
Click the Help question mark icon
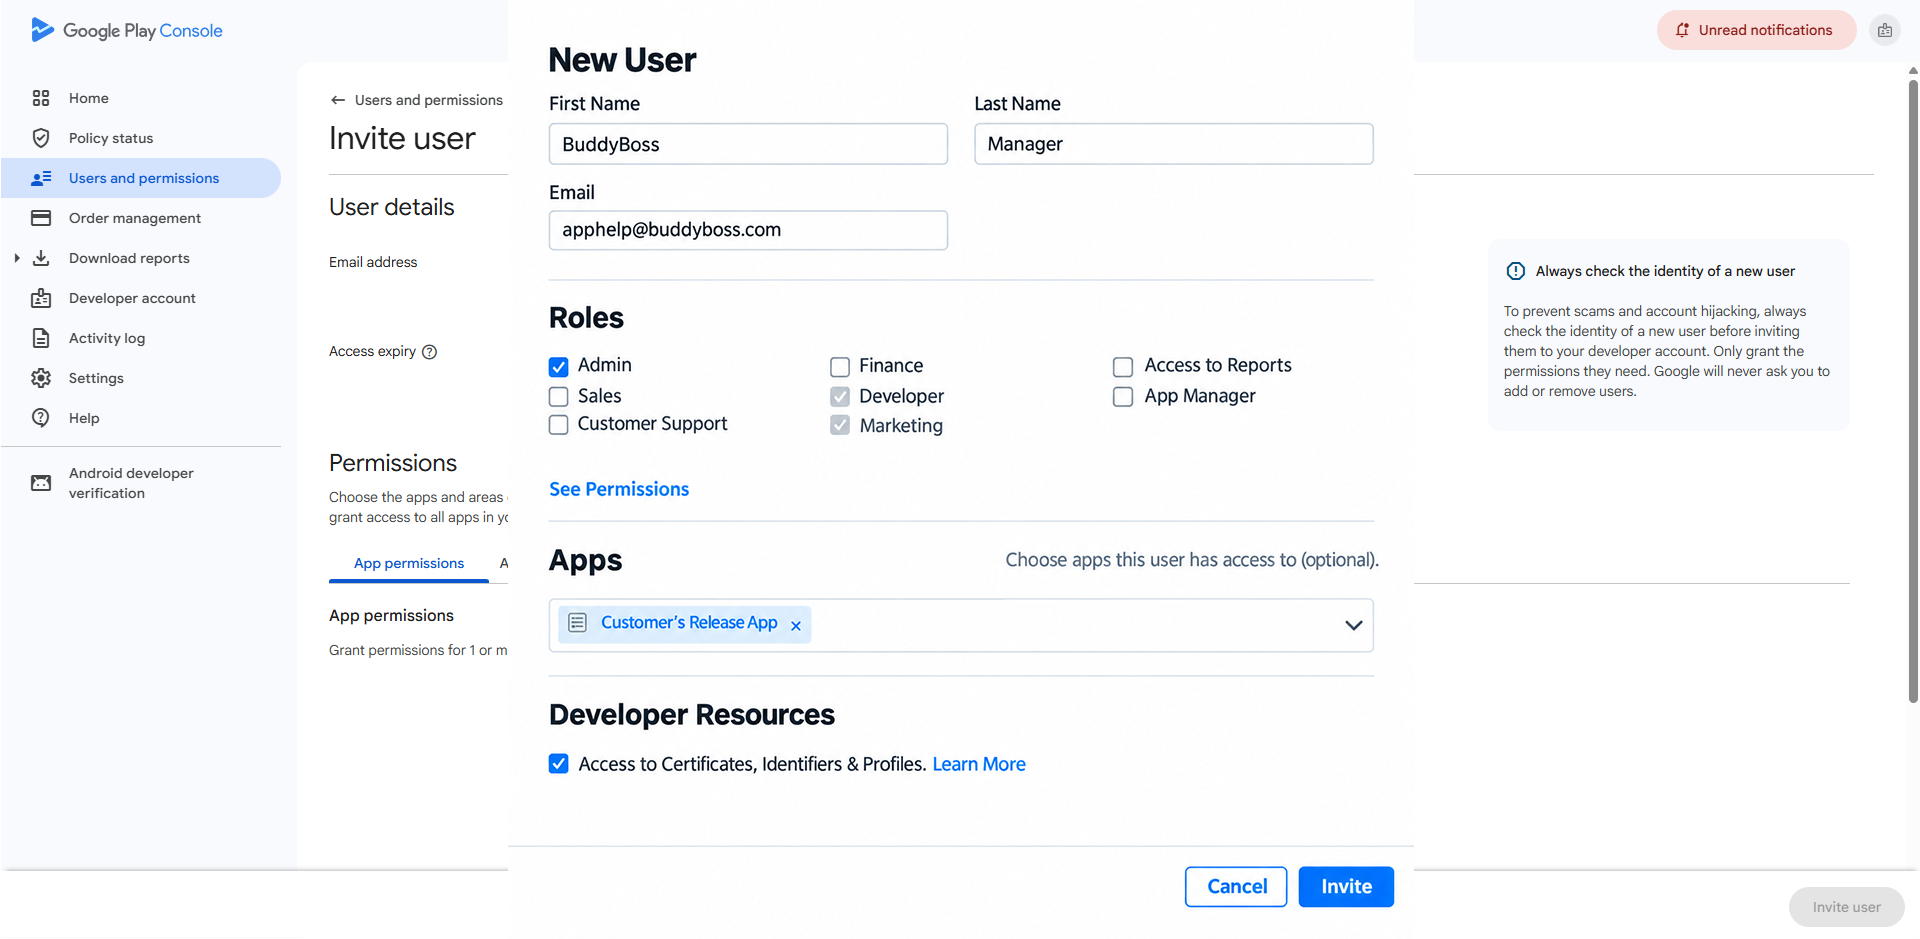click(x=41, y=418)
